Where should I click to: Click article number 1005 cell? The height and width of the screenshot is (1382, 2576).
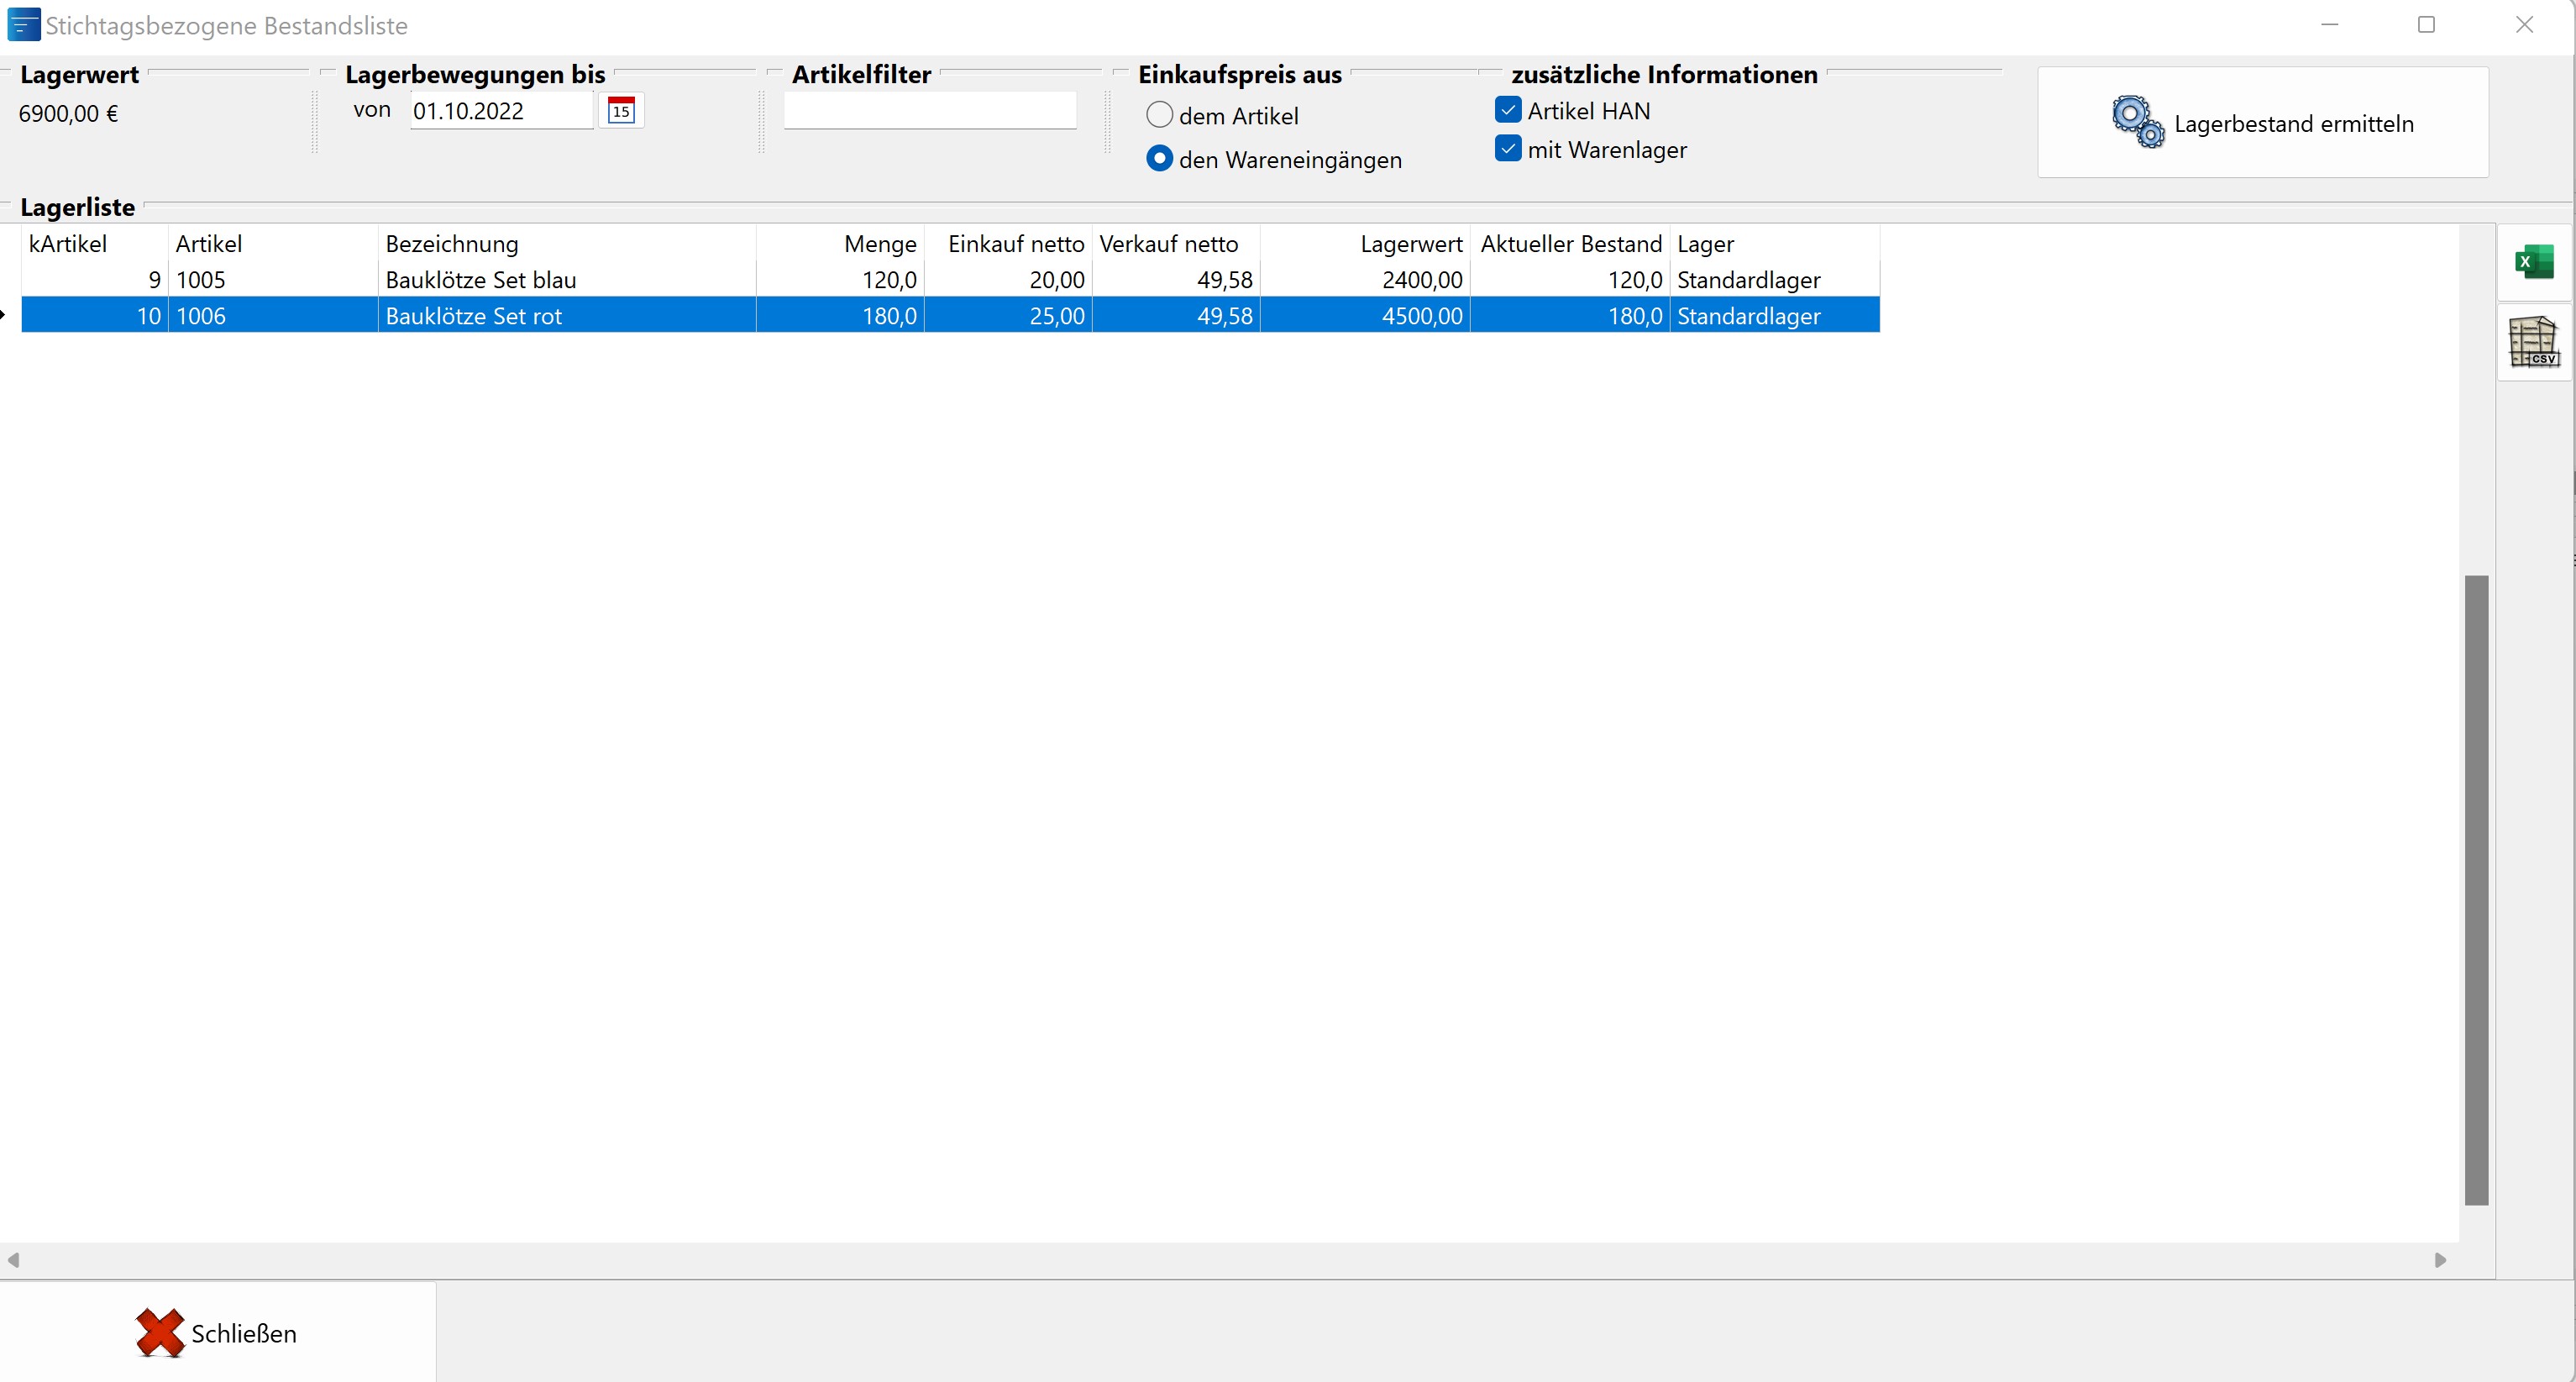[x=273, y=280]
